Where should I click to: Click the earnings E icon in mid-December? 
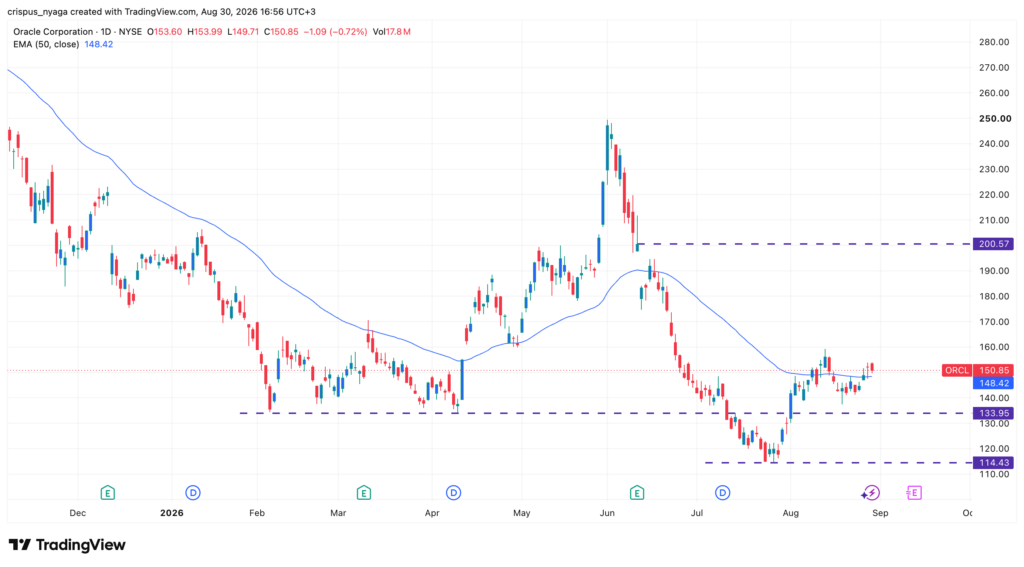point(108,493)
